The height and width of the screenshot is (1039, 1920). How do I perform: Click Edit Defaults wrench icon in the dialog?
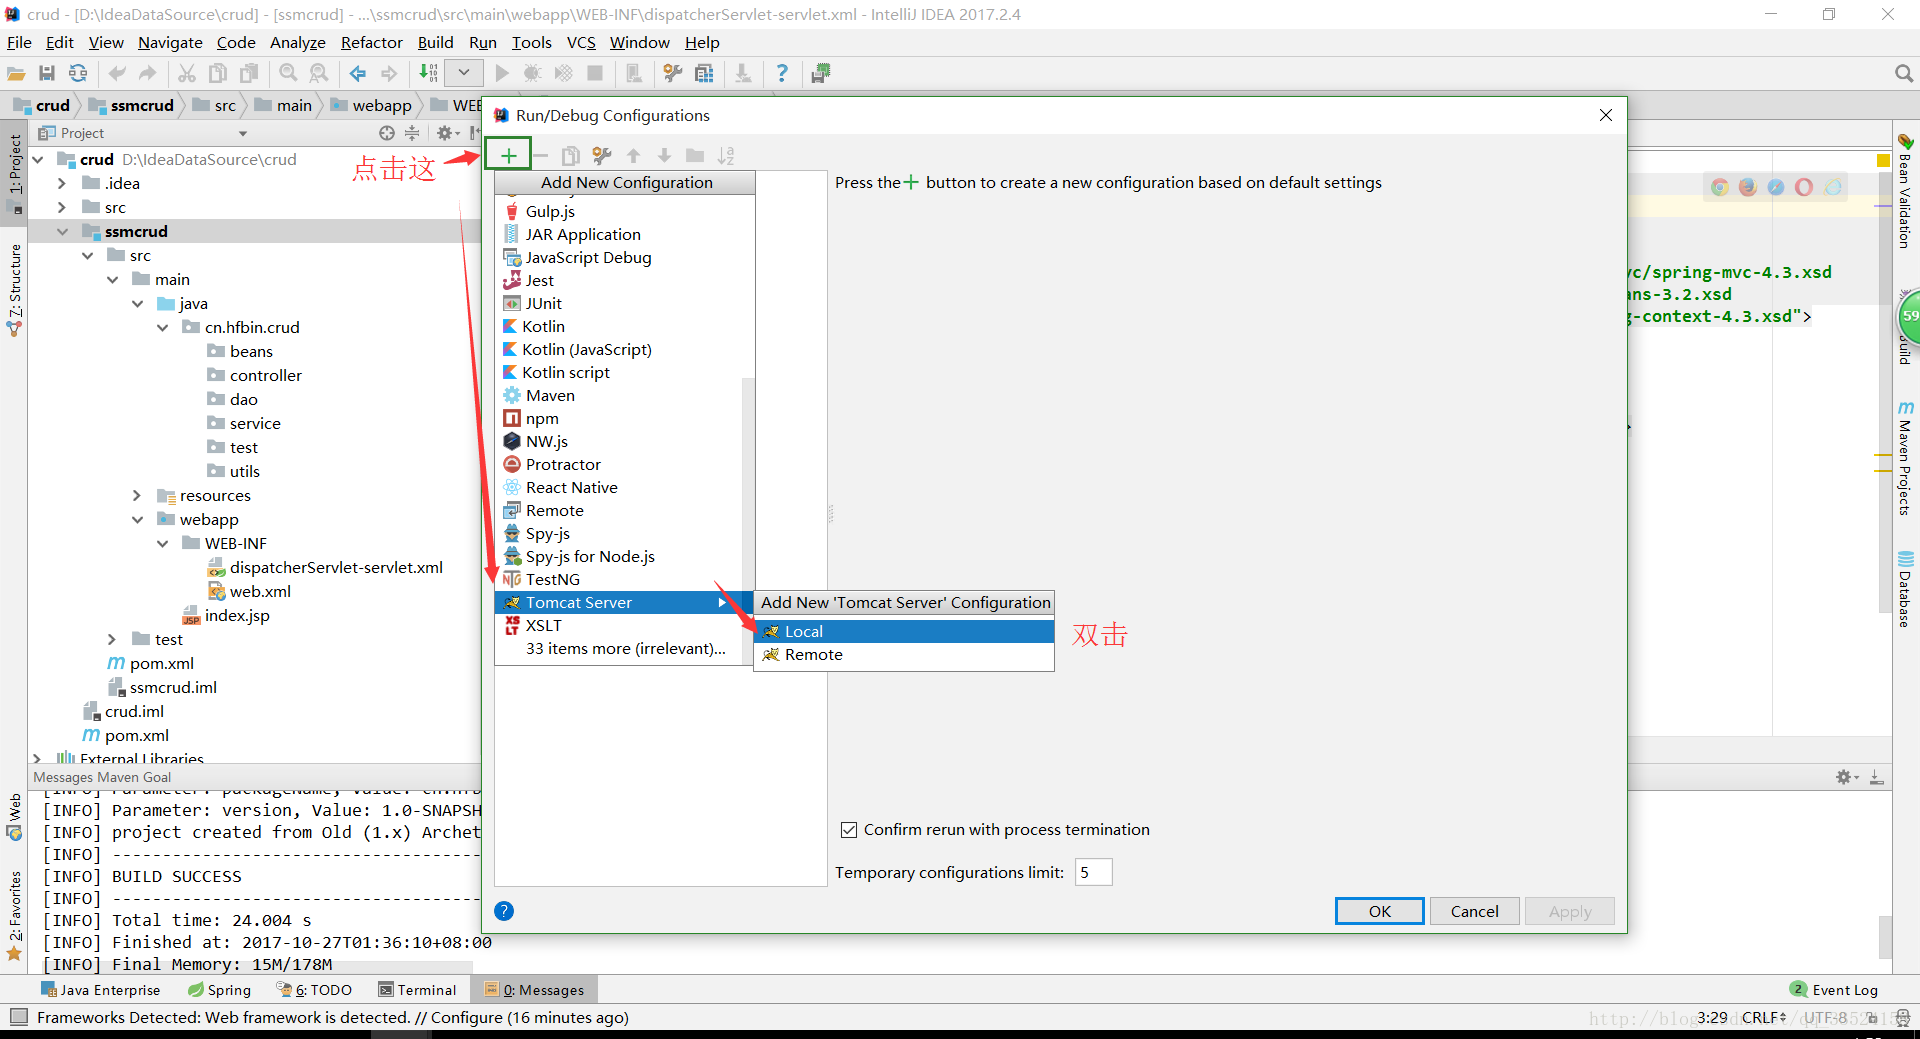click(601, 155)
